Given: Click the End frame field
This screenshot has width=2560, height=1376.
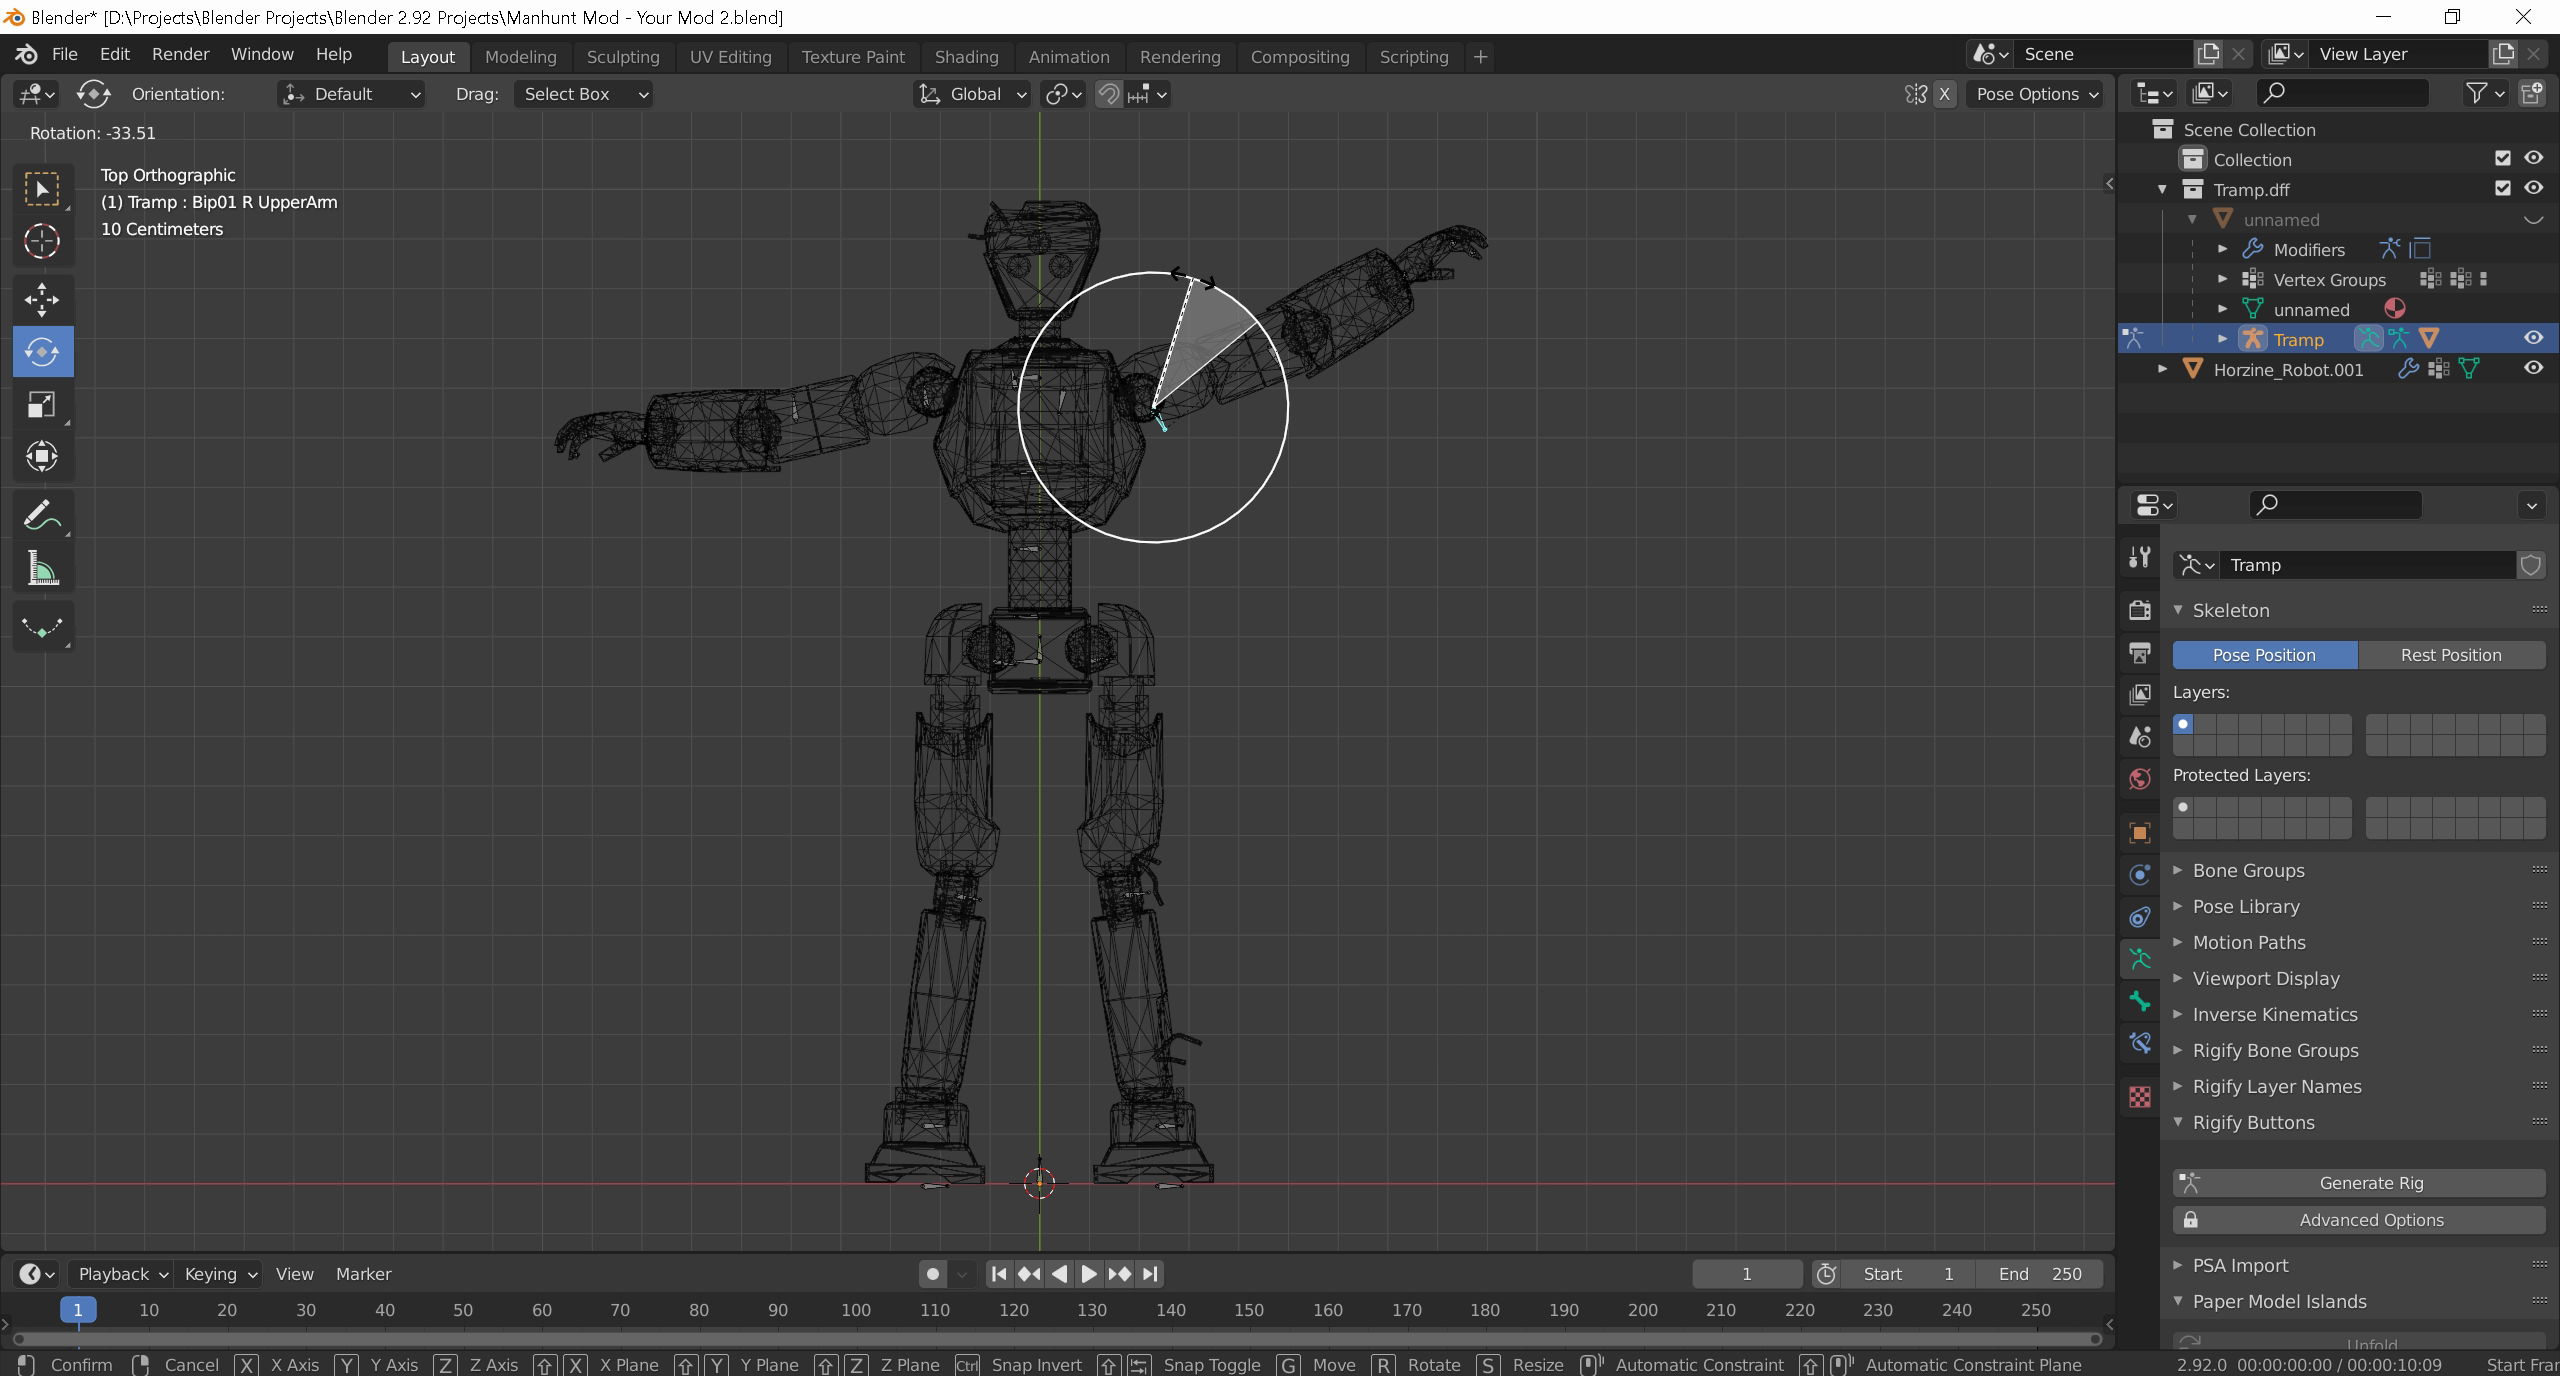Looking at the screenshot, I should click(2040, 1274).
